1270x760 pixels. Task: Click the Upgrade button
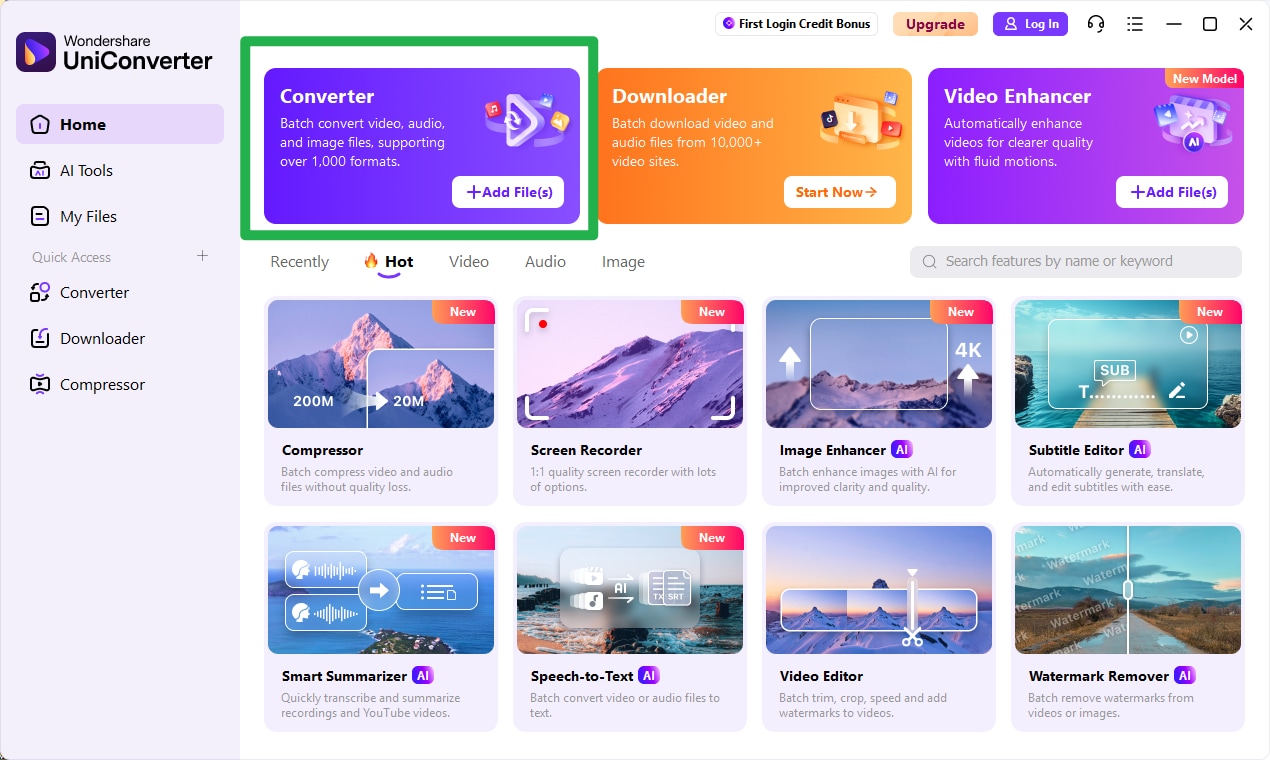pos(935,24)
